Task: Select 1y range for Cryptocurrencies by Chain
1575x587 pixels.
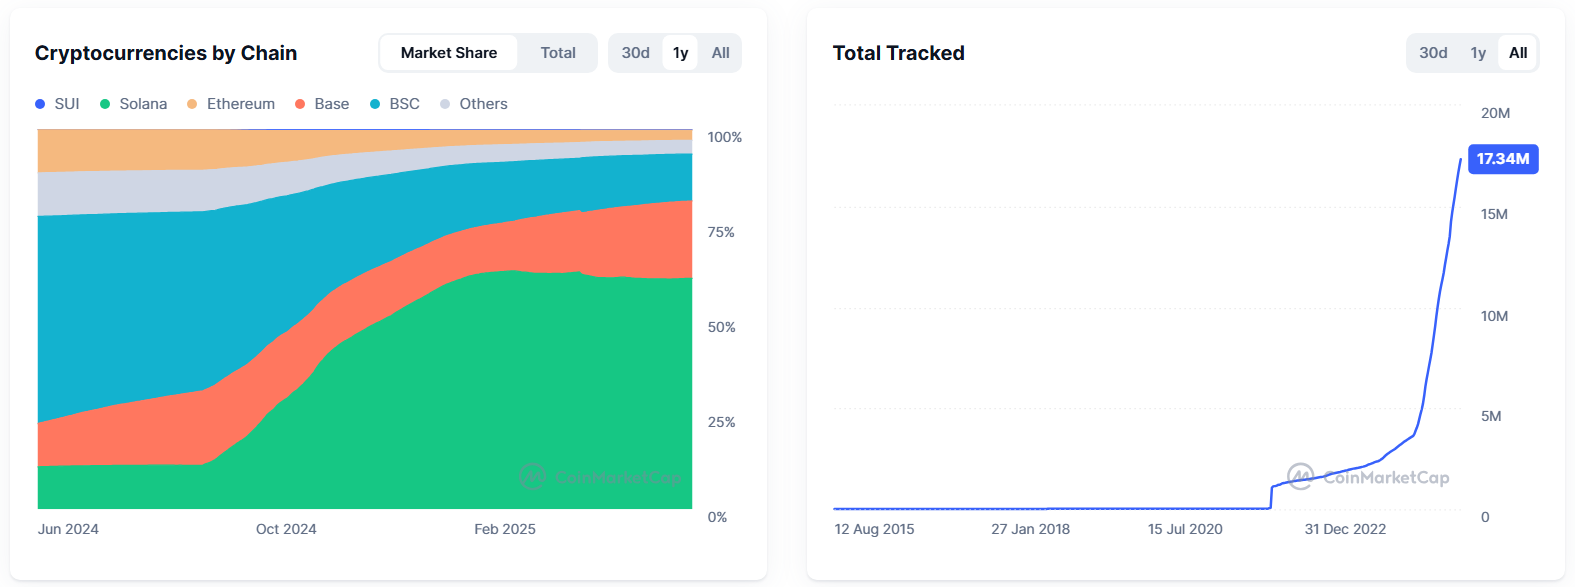Action: (x=680, y=53)
